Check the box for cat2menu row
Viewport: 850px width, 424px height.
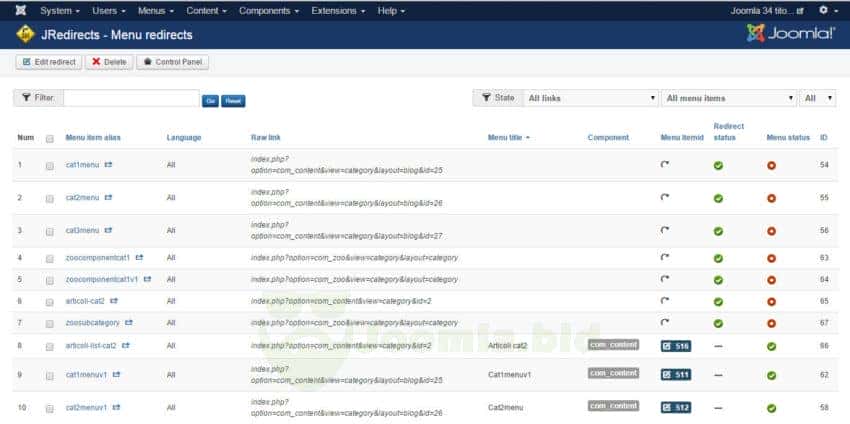pos(50,199)
